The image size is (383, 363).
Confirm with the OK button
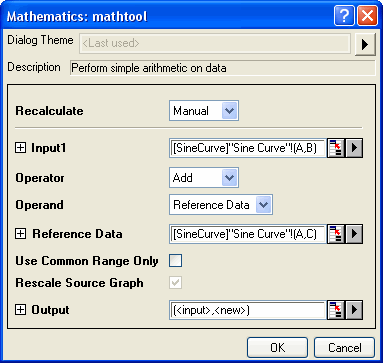tap(277, 348)
